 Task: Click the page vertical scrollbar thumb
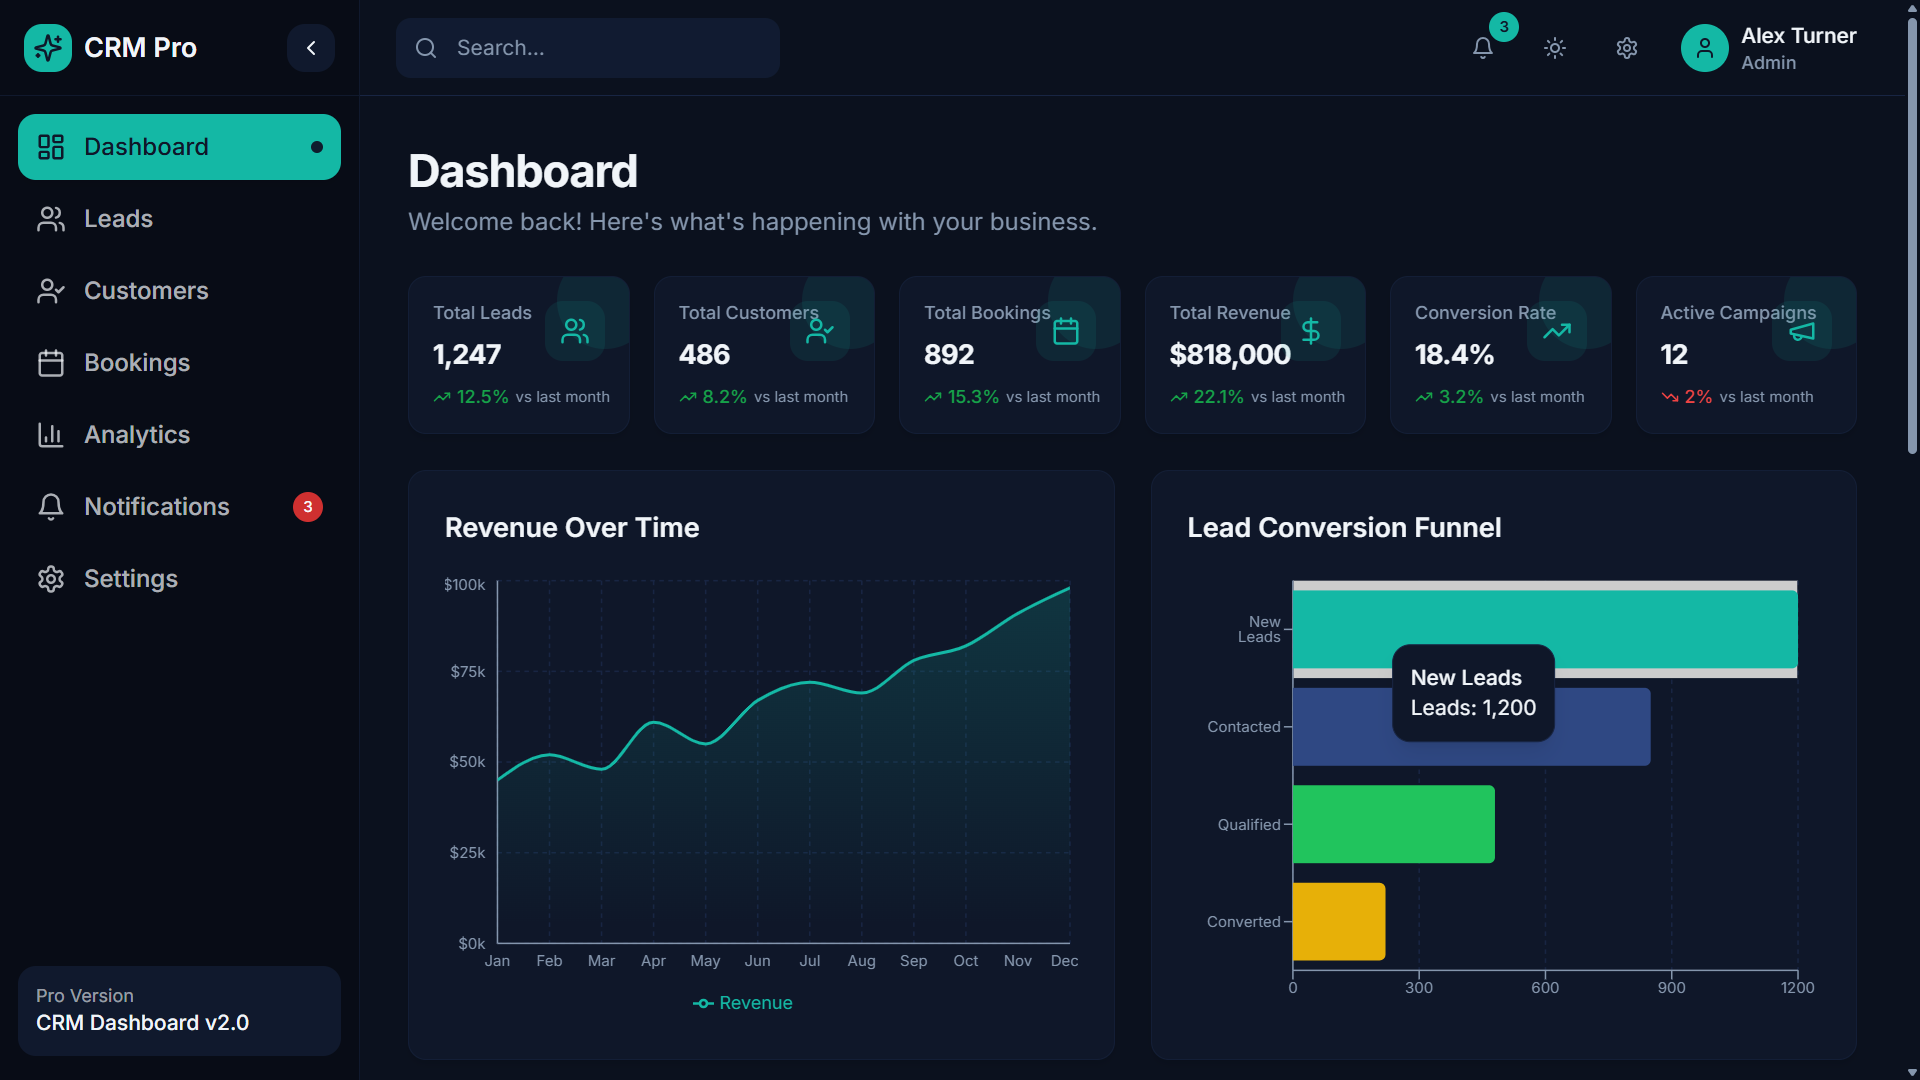pyautogui.click(x=1912, y=236)
